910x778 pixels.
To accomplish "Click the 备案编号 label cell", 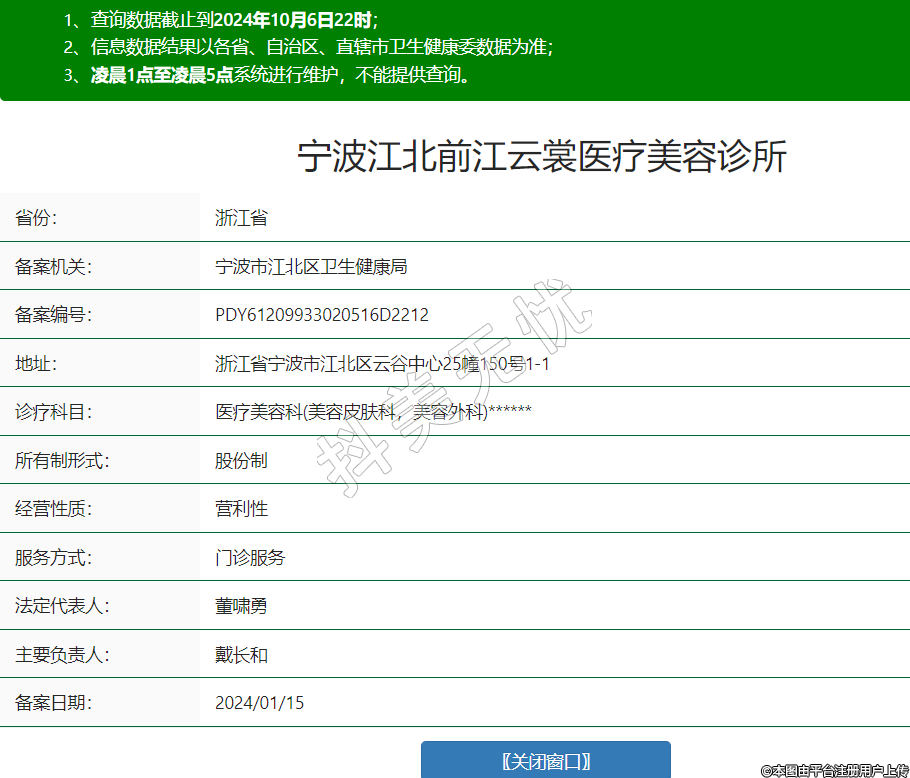I will pyautogui.click(x=53, y=315).
